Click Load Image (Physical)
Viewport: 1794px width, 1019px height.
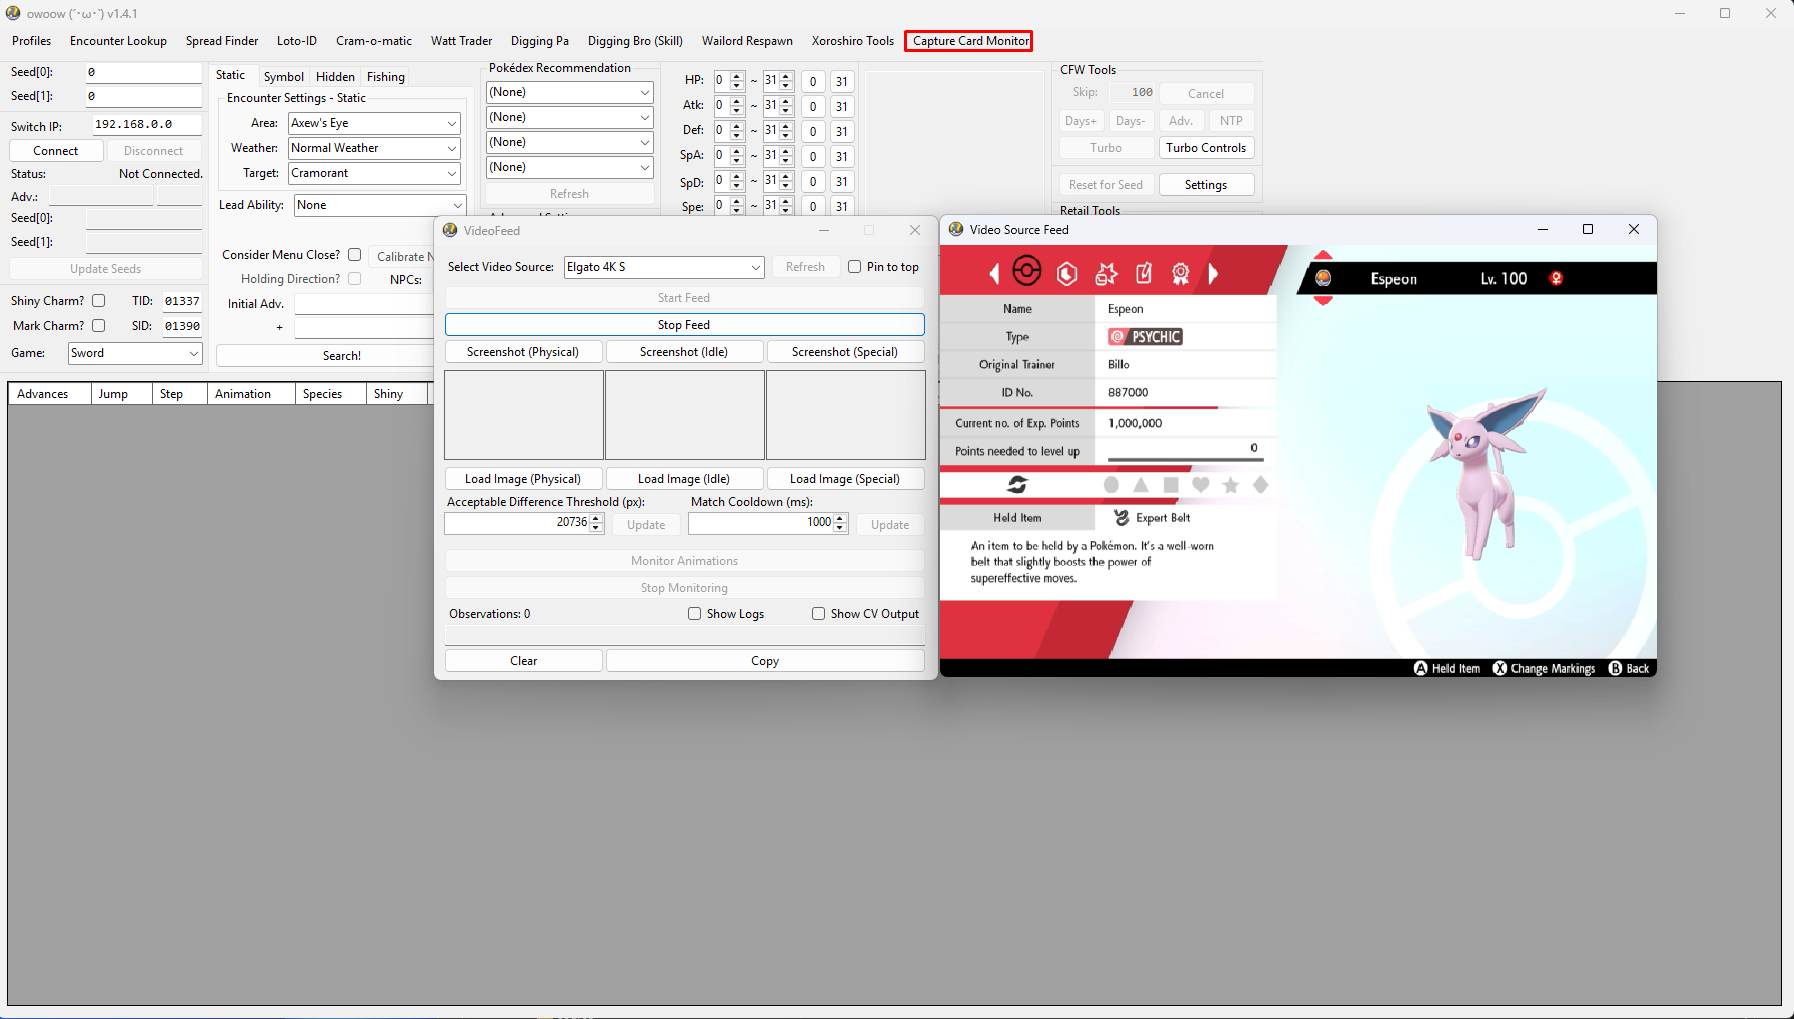(x=523, y=479)
